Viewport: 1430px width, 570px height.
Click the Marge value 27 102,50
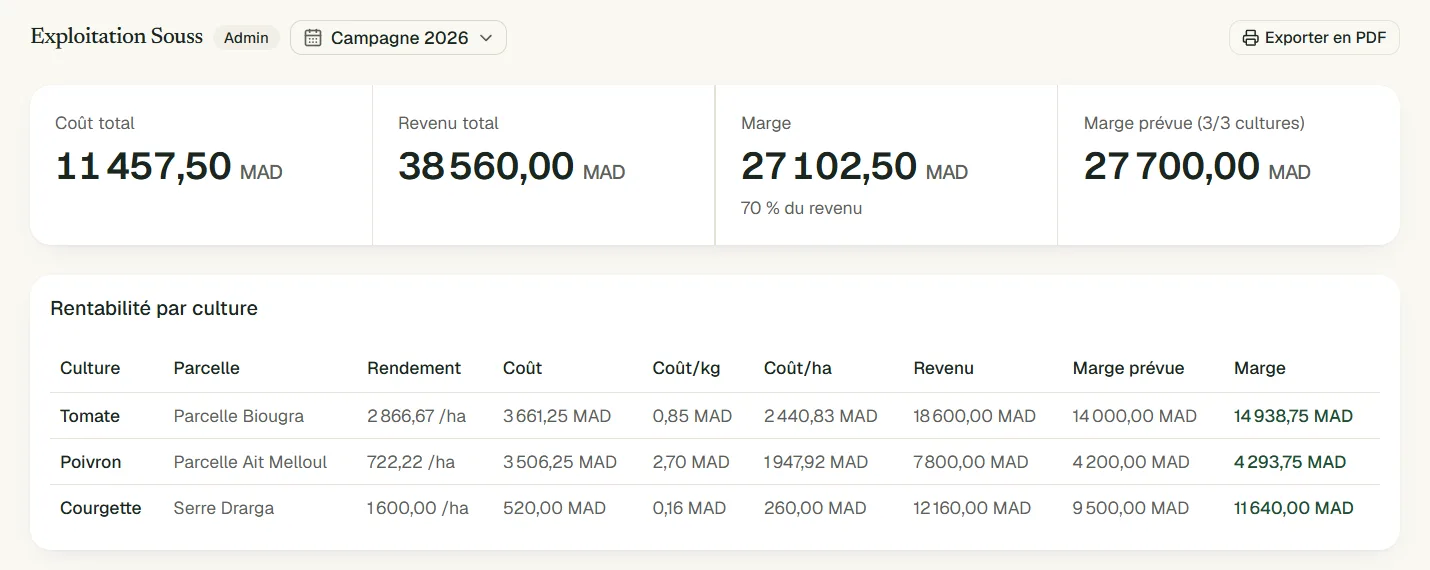(x=829, y=166)
